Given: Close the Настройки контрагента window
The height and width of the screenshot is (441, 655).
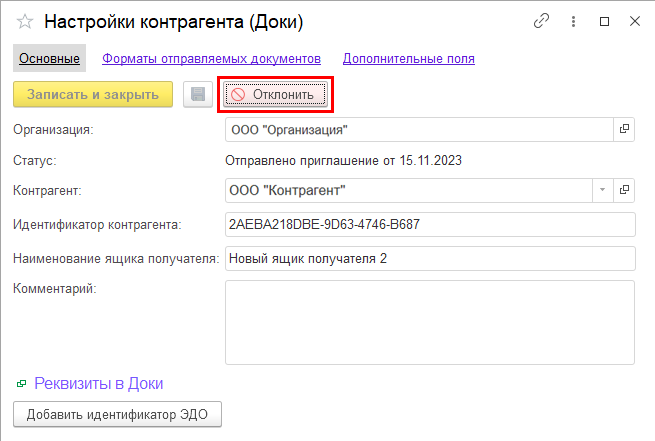Looking at the screenshot, I should [635, 21].
